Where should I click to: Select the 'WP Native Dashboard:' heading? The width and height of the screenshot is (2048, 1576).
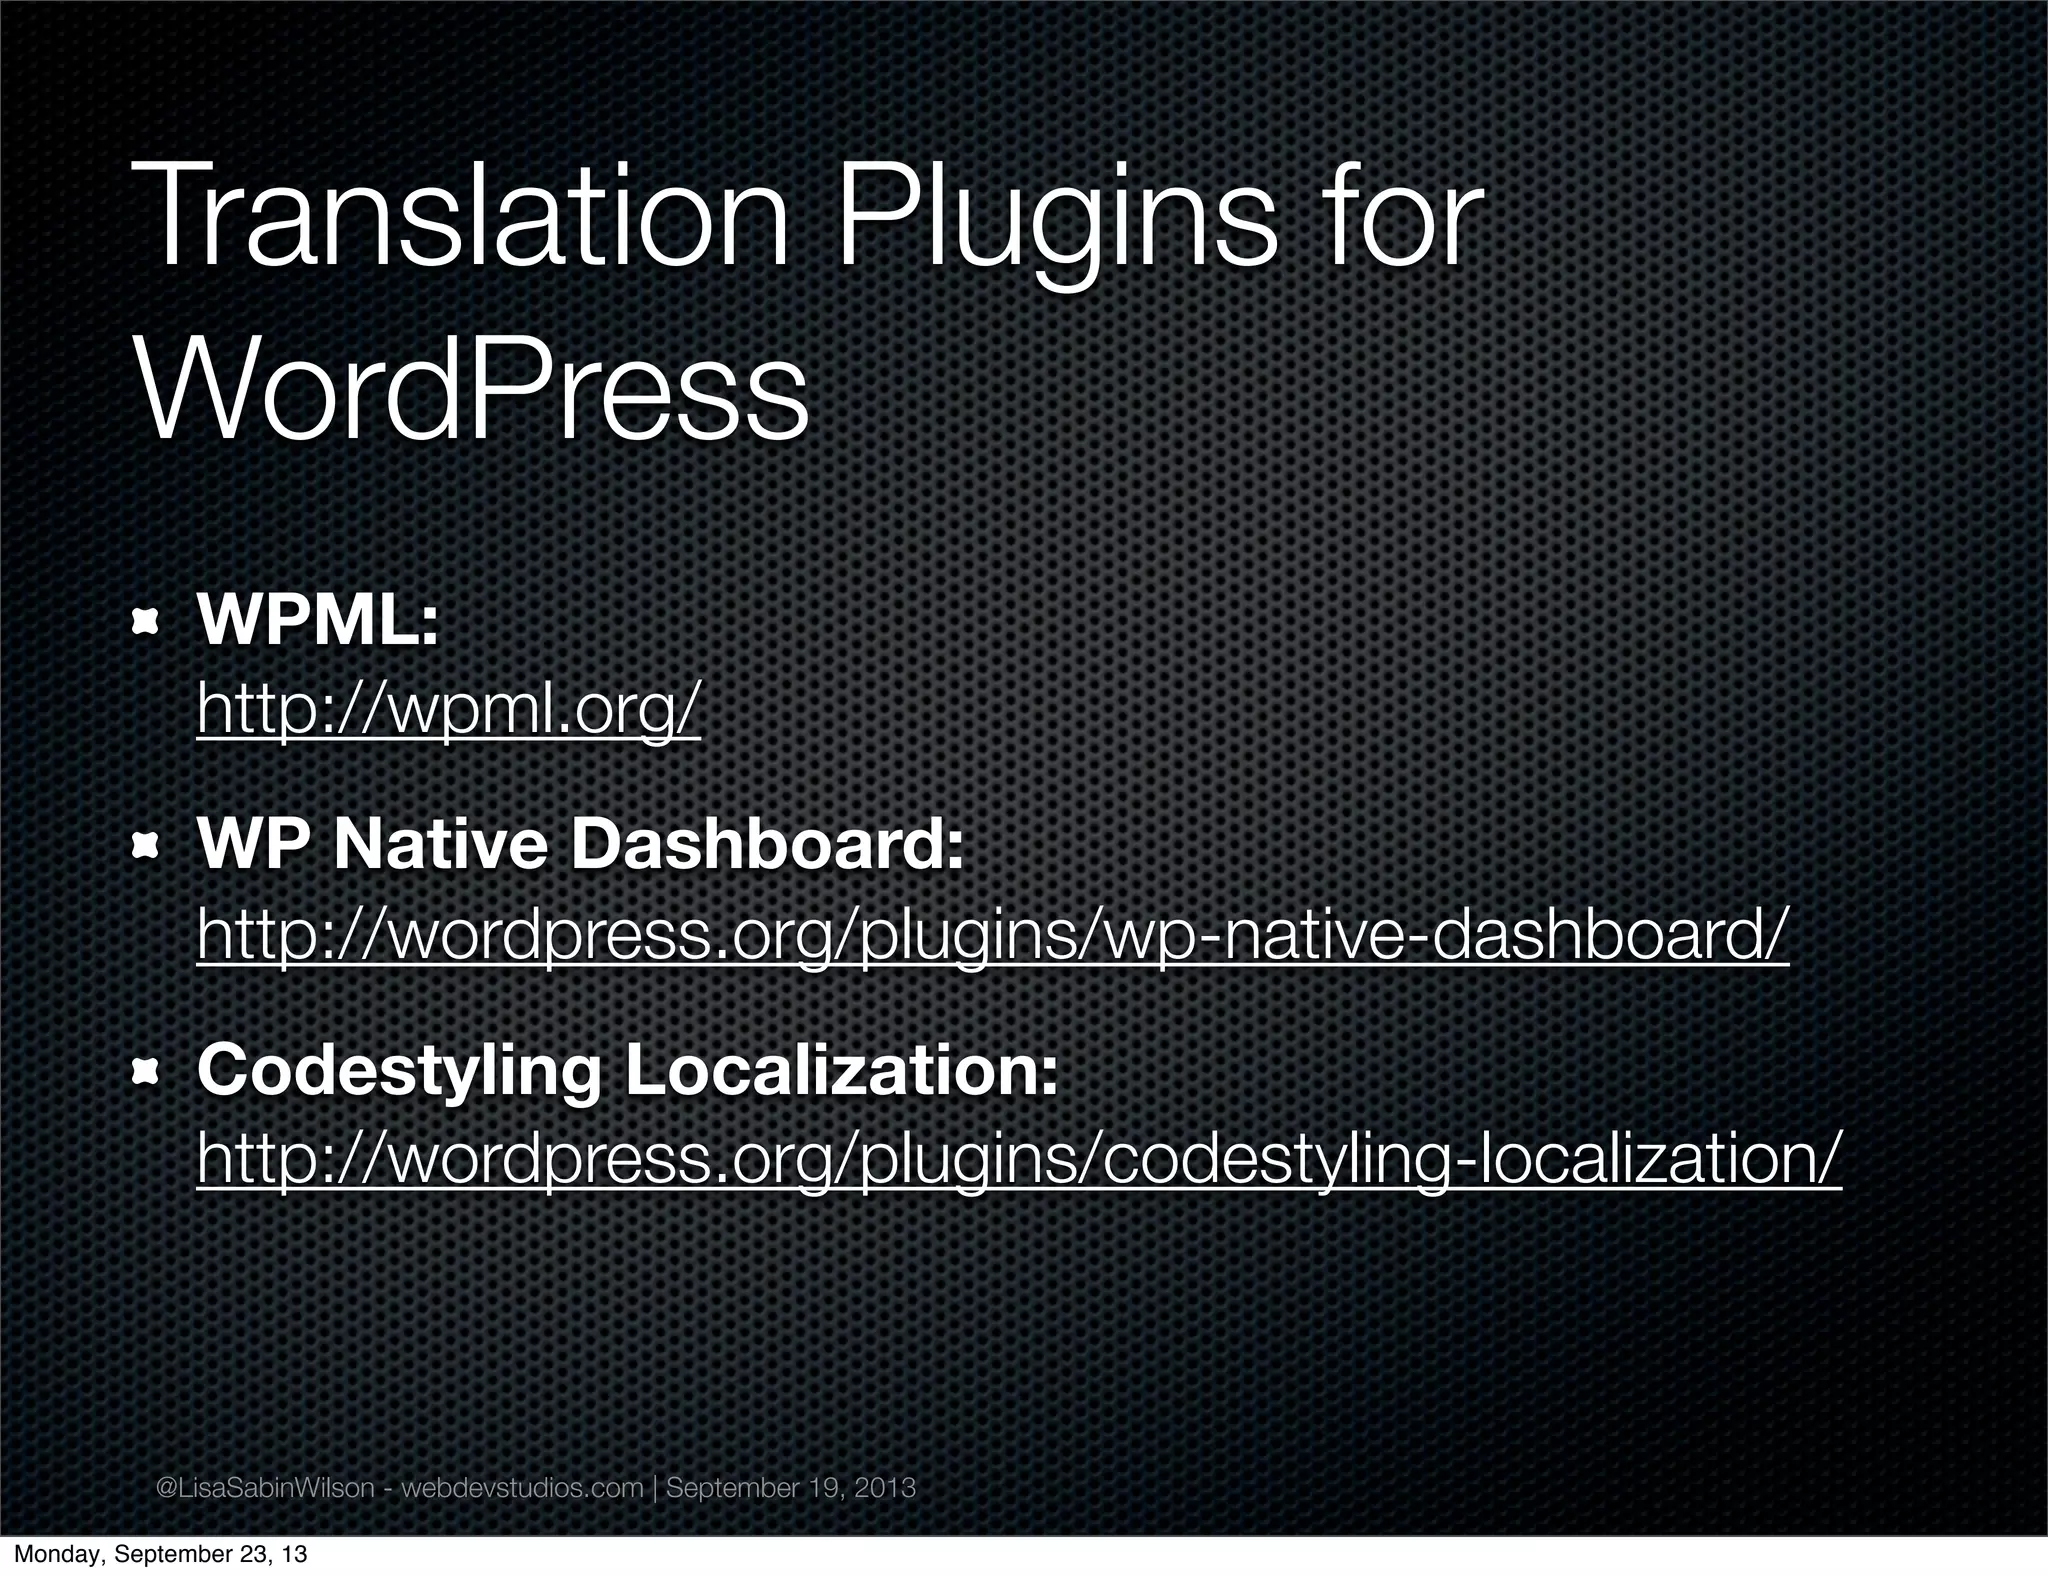581,846
